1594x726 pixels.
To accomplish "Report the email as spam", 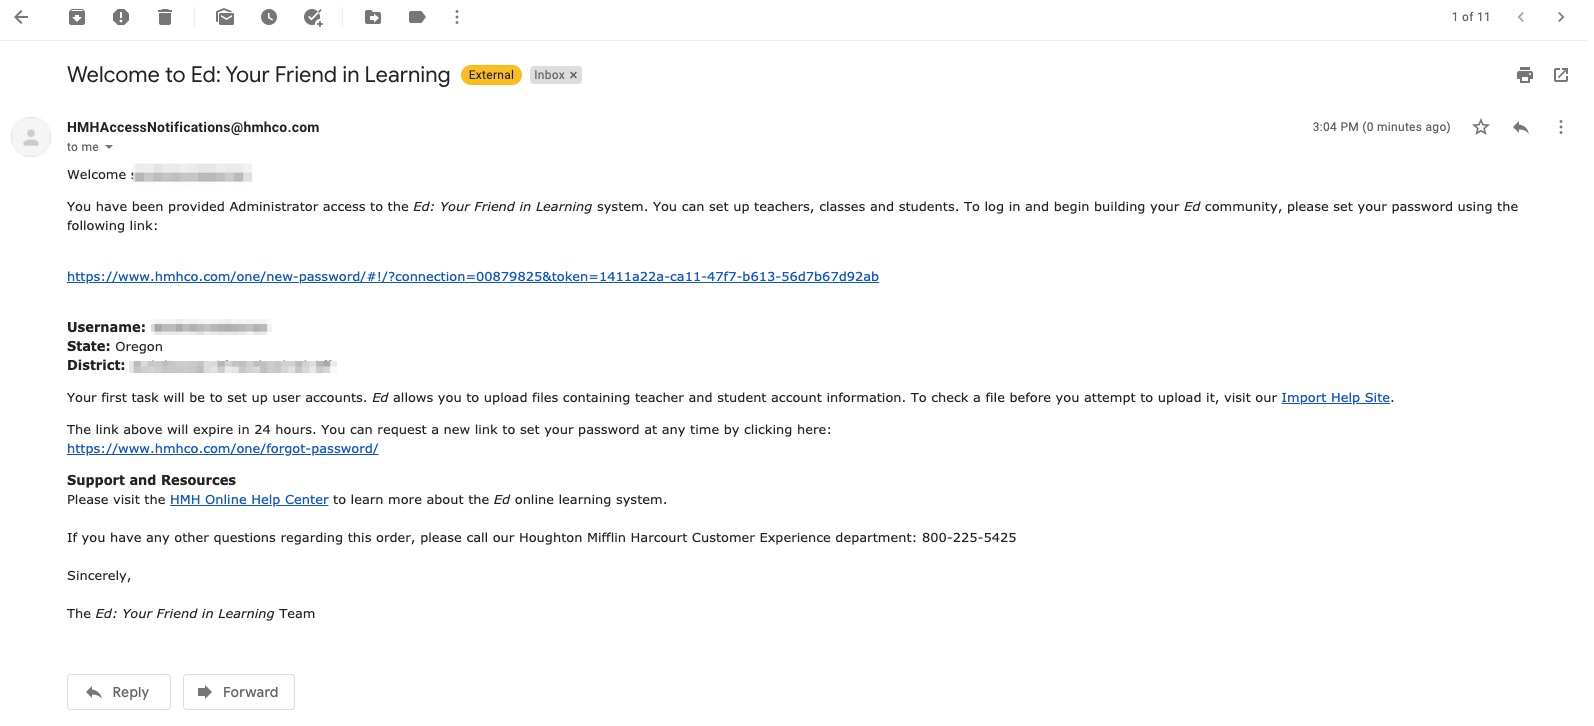I will point(121,17).
